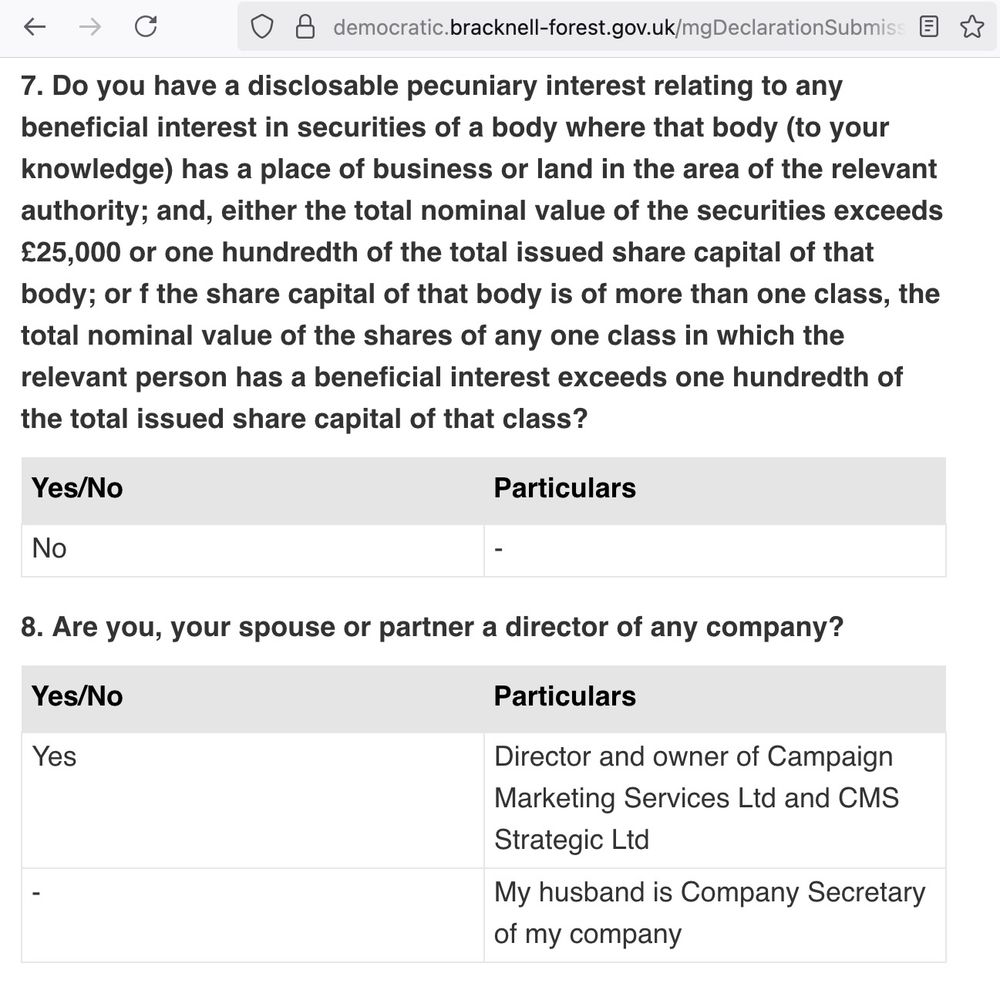Click the Particulars header in question 8 table

pyautogui.click(x=564, y=696)
